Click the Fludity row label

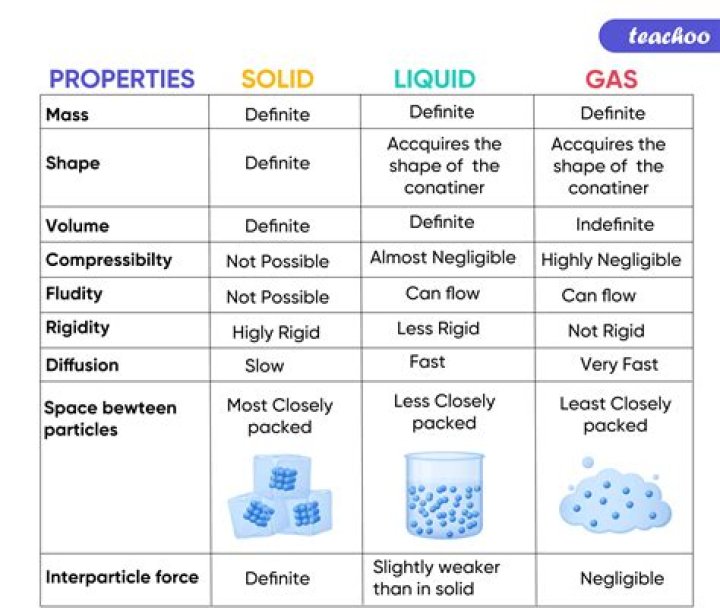tap(74, 294)
